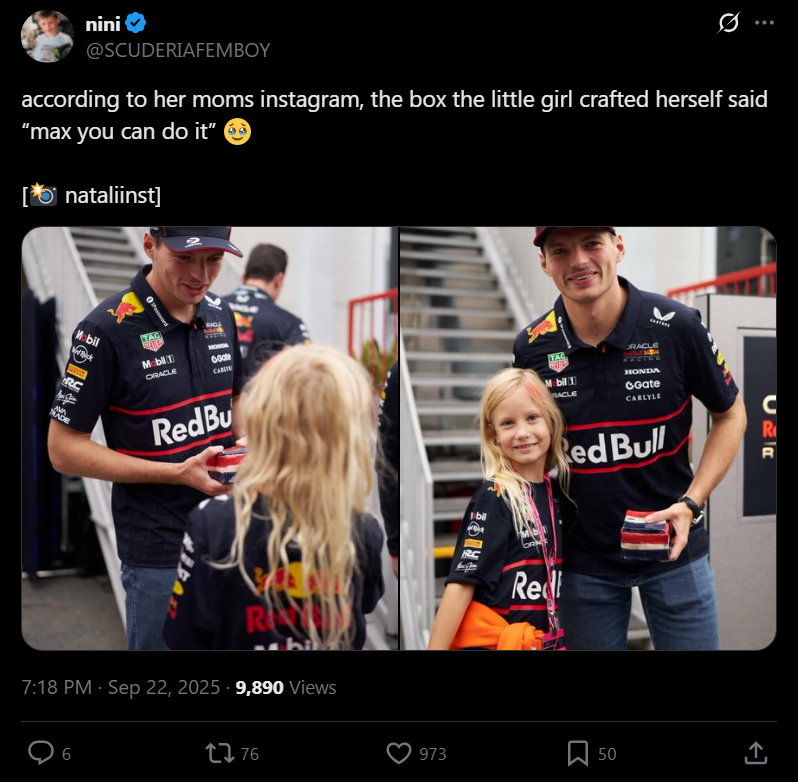Open the reply speech bubble icon

point(41,752)
